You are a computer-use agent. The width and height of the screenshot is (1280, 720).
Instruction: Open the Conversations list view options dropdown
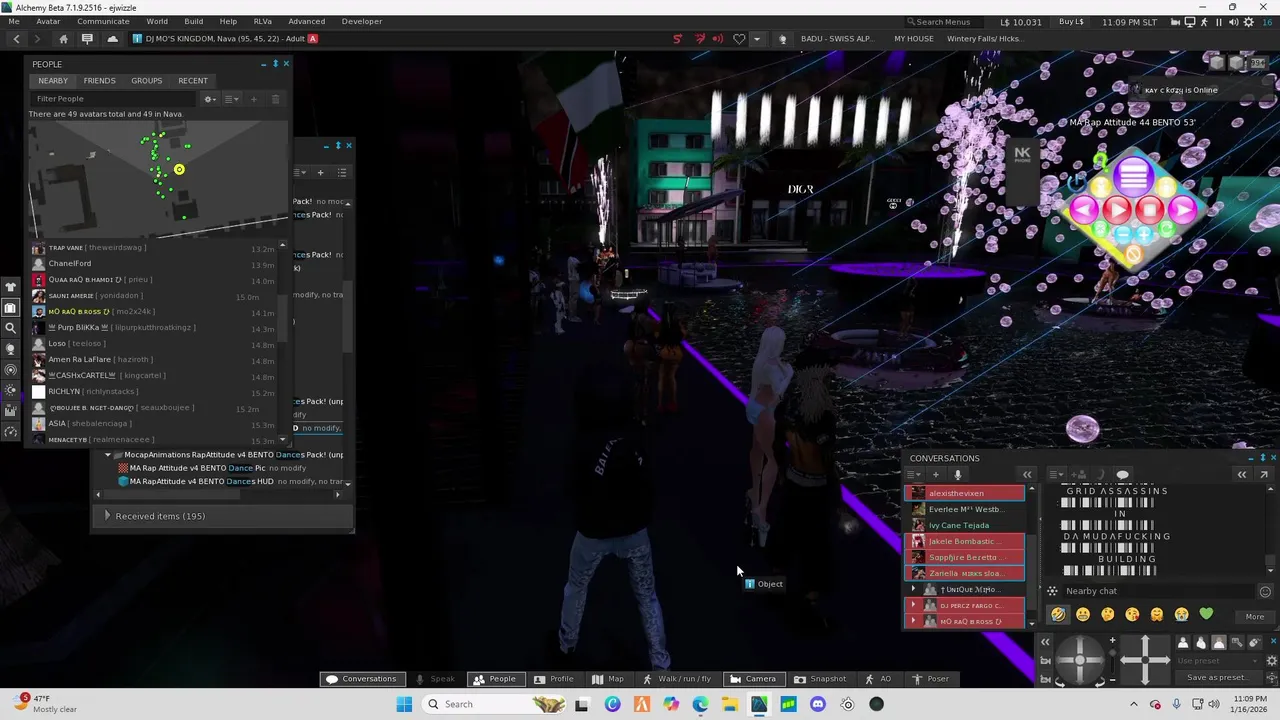[915, 475]
